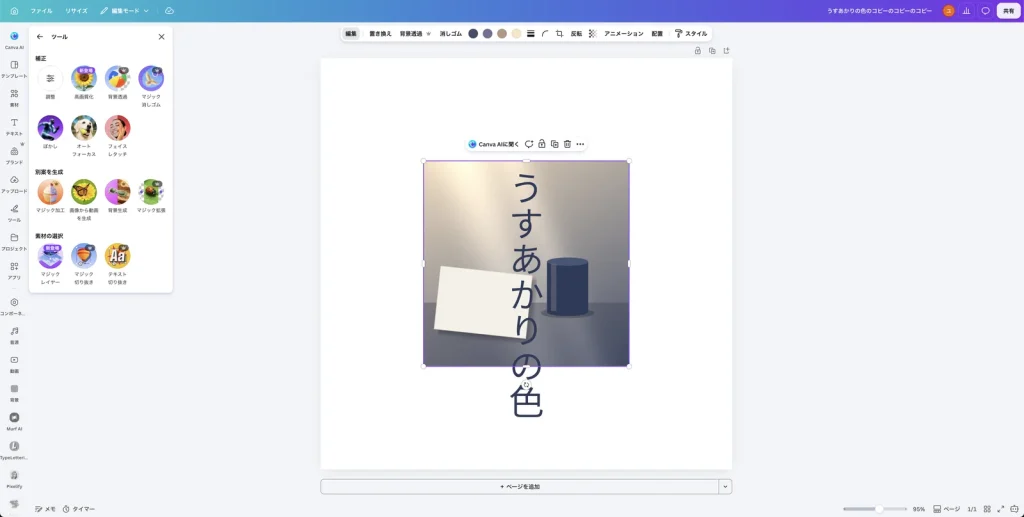Select the マジック加工 tool

[x=50, y=196]
